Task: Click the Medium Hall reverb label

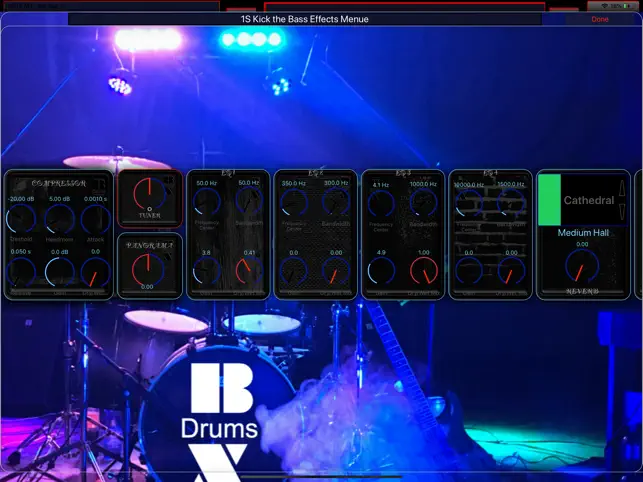Action: (583, 233)
